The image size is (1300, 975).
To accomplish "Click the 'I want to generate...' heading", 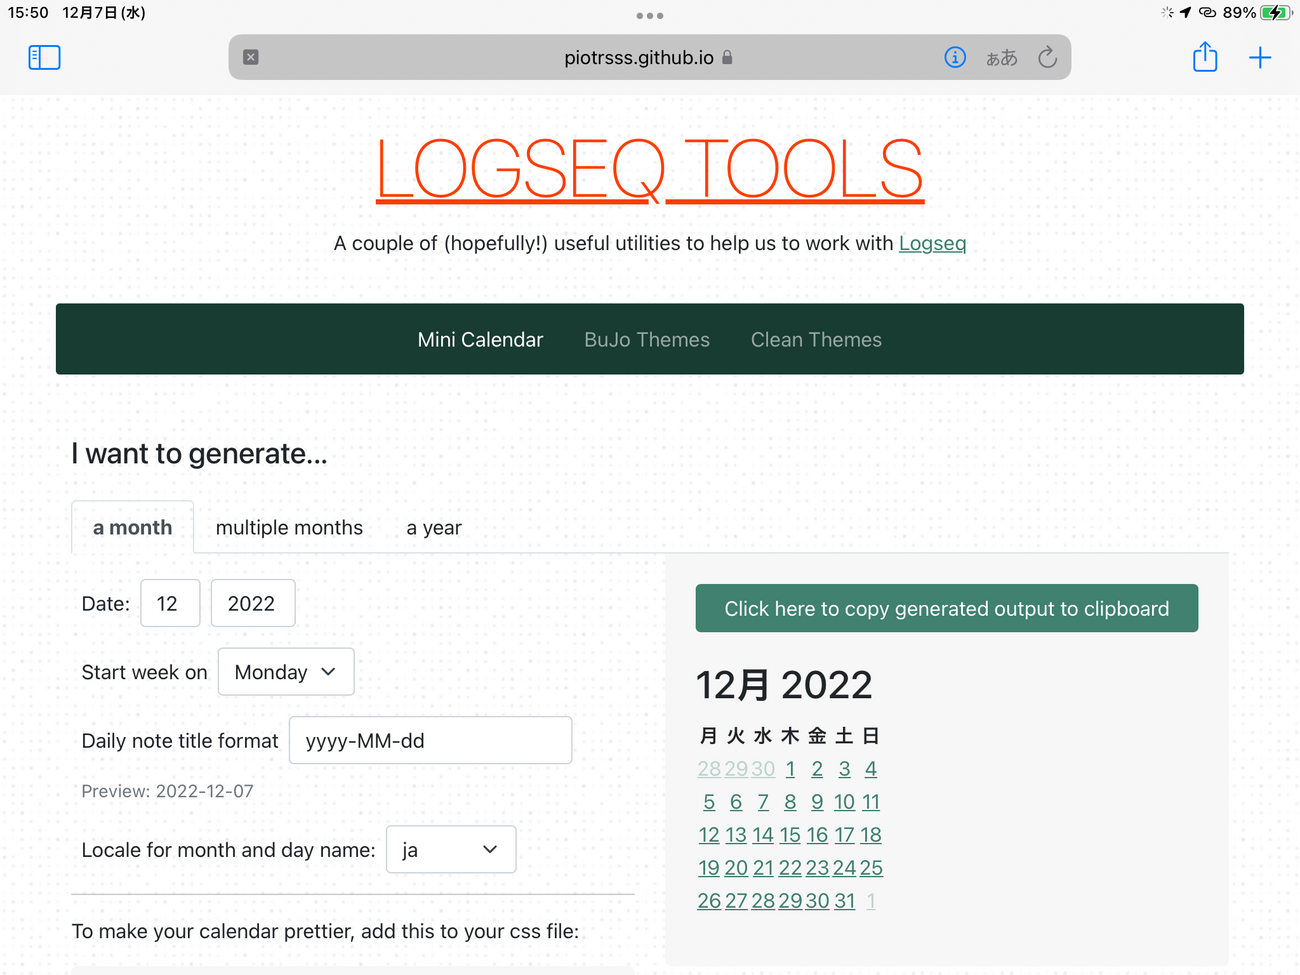I will pos(199,454).
